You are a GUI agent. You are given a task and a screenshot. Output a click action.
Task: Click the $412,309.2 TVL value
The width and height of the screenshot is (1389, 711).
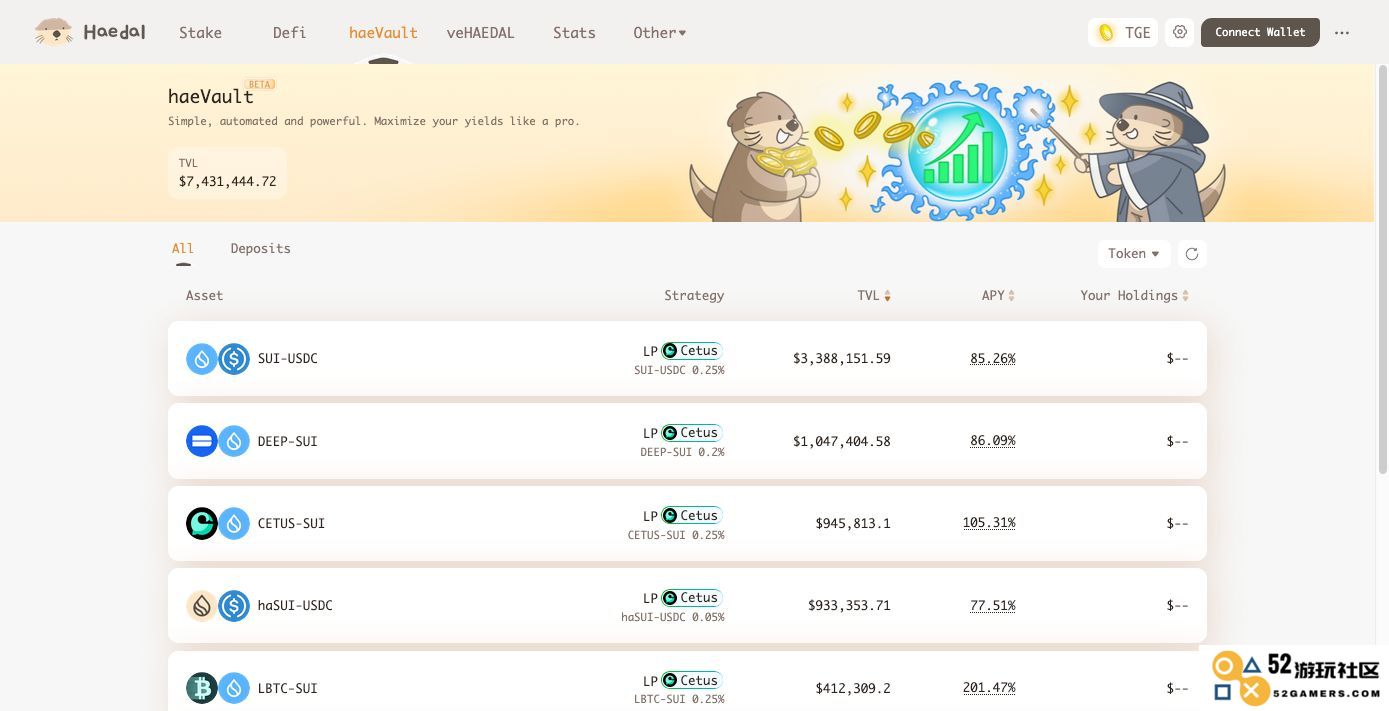pos(853,688)
